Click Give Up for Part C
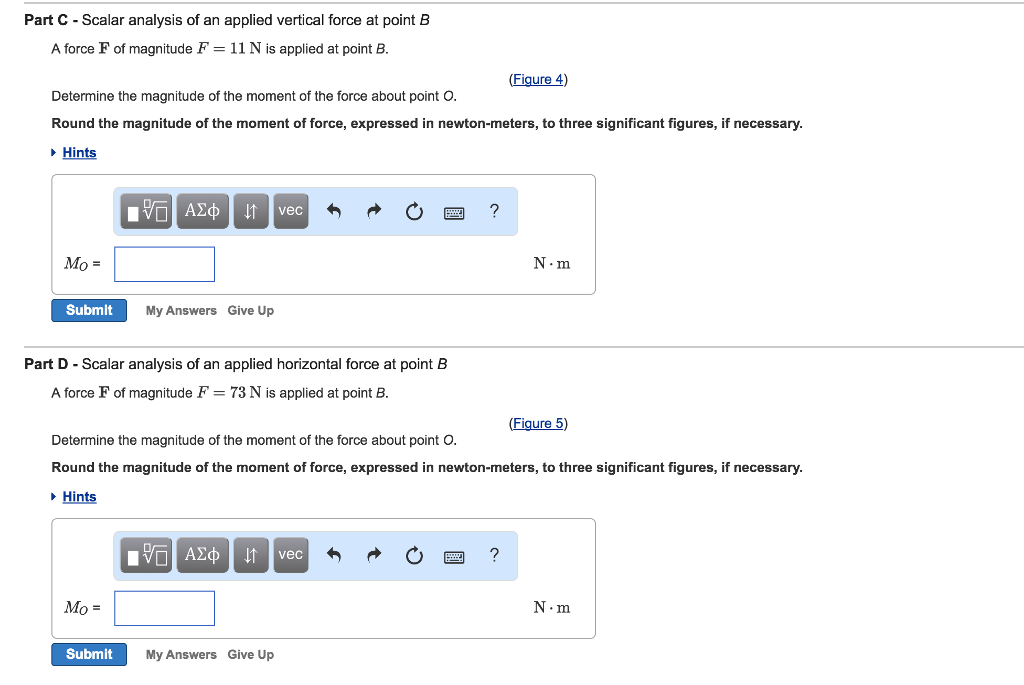The height and width of the screenshot is (685, 1024). point(250,310)
